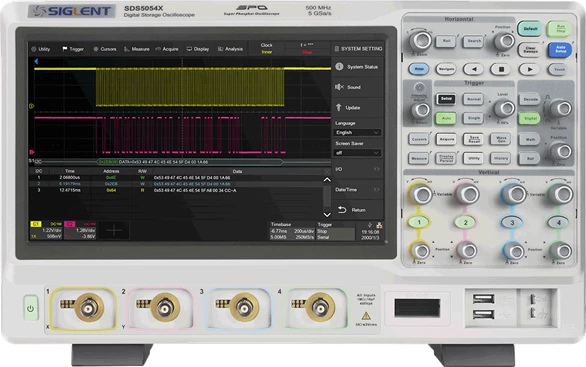Push the horizontal Zoom knob
The height and width of the screenshot is (367, 586).
point(421,40)
